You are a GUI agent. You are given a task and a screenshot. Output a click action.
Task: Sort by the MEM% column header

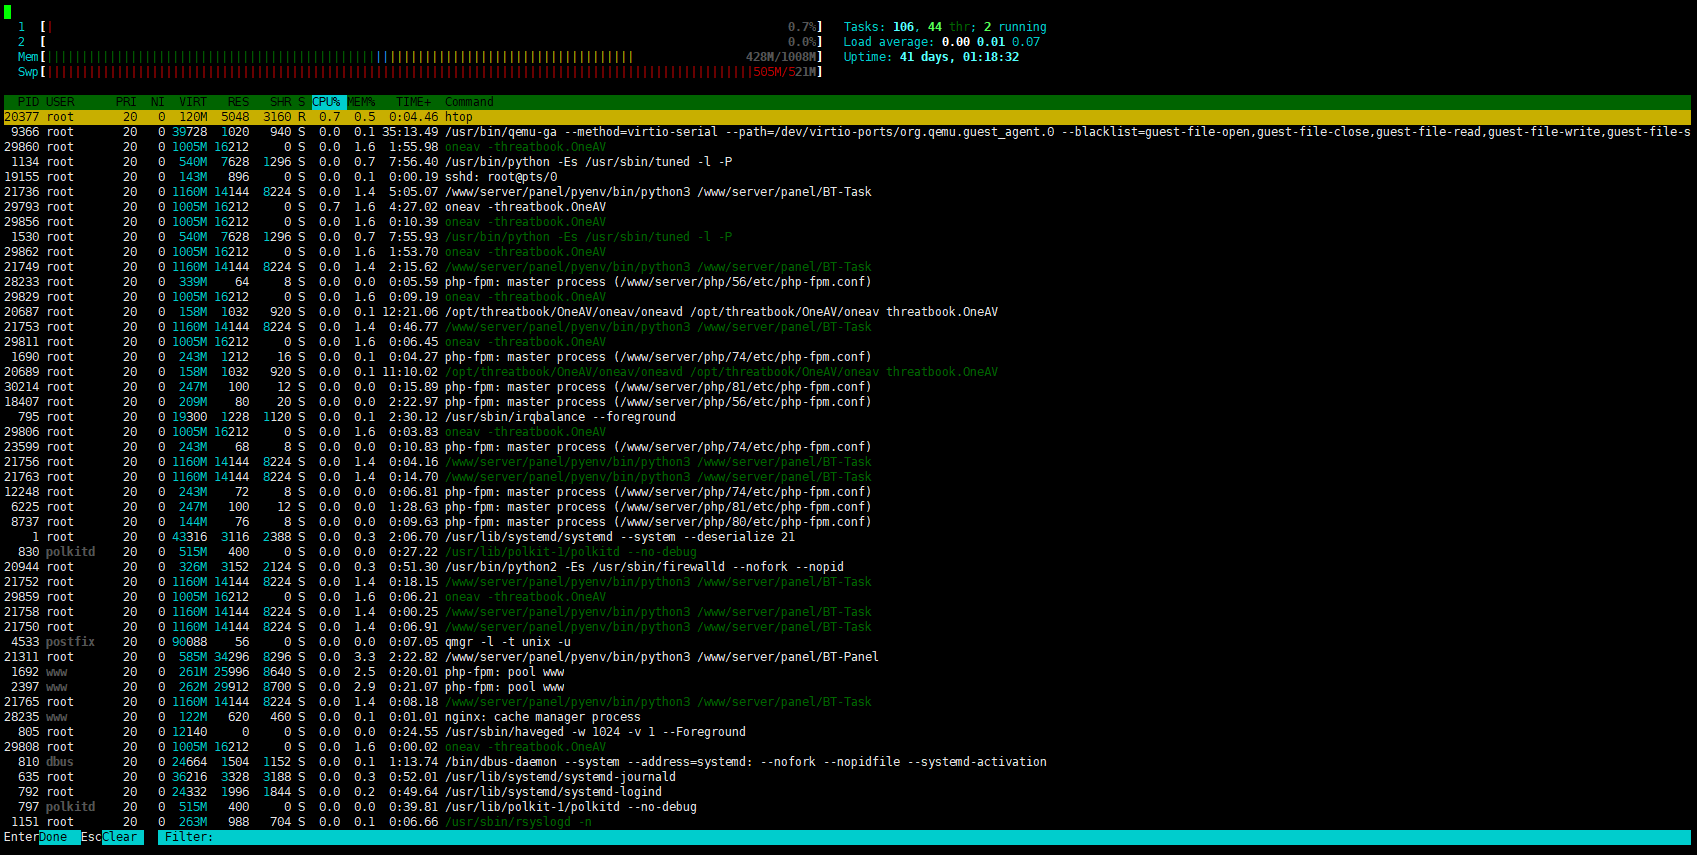[x=361, y=102]
